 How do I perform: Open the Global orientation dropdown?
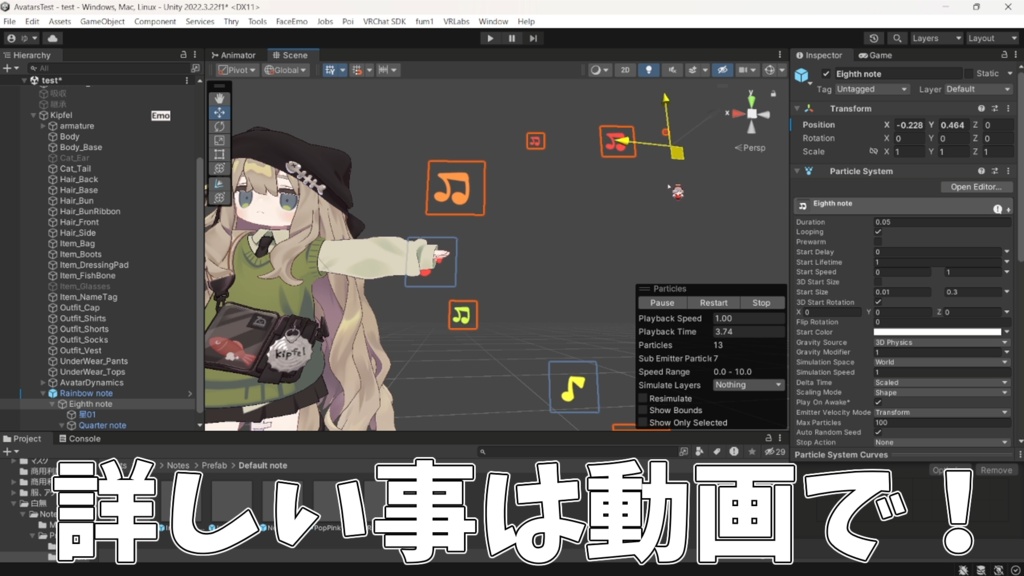click(x=285, y=70)
